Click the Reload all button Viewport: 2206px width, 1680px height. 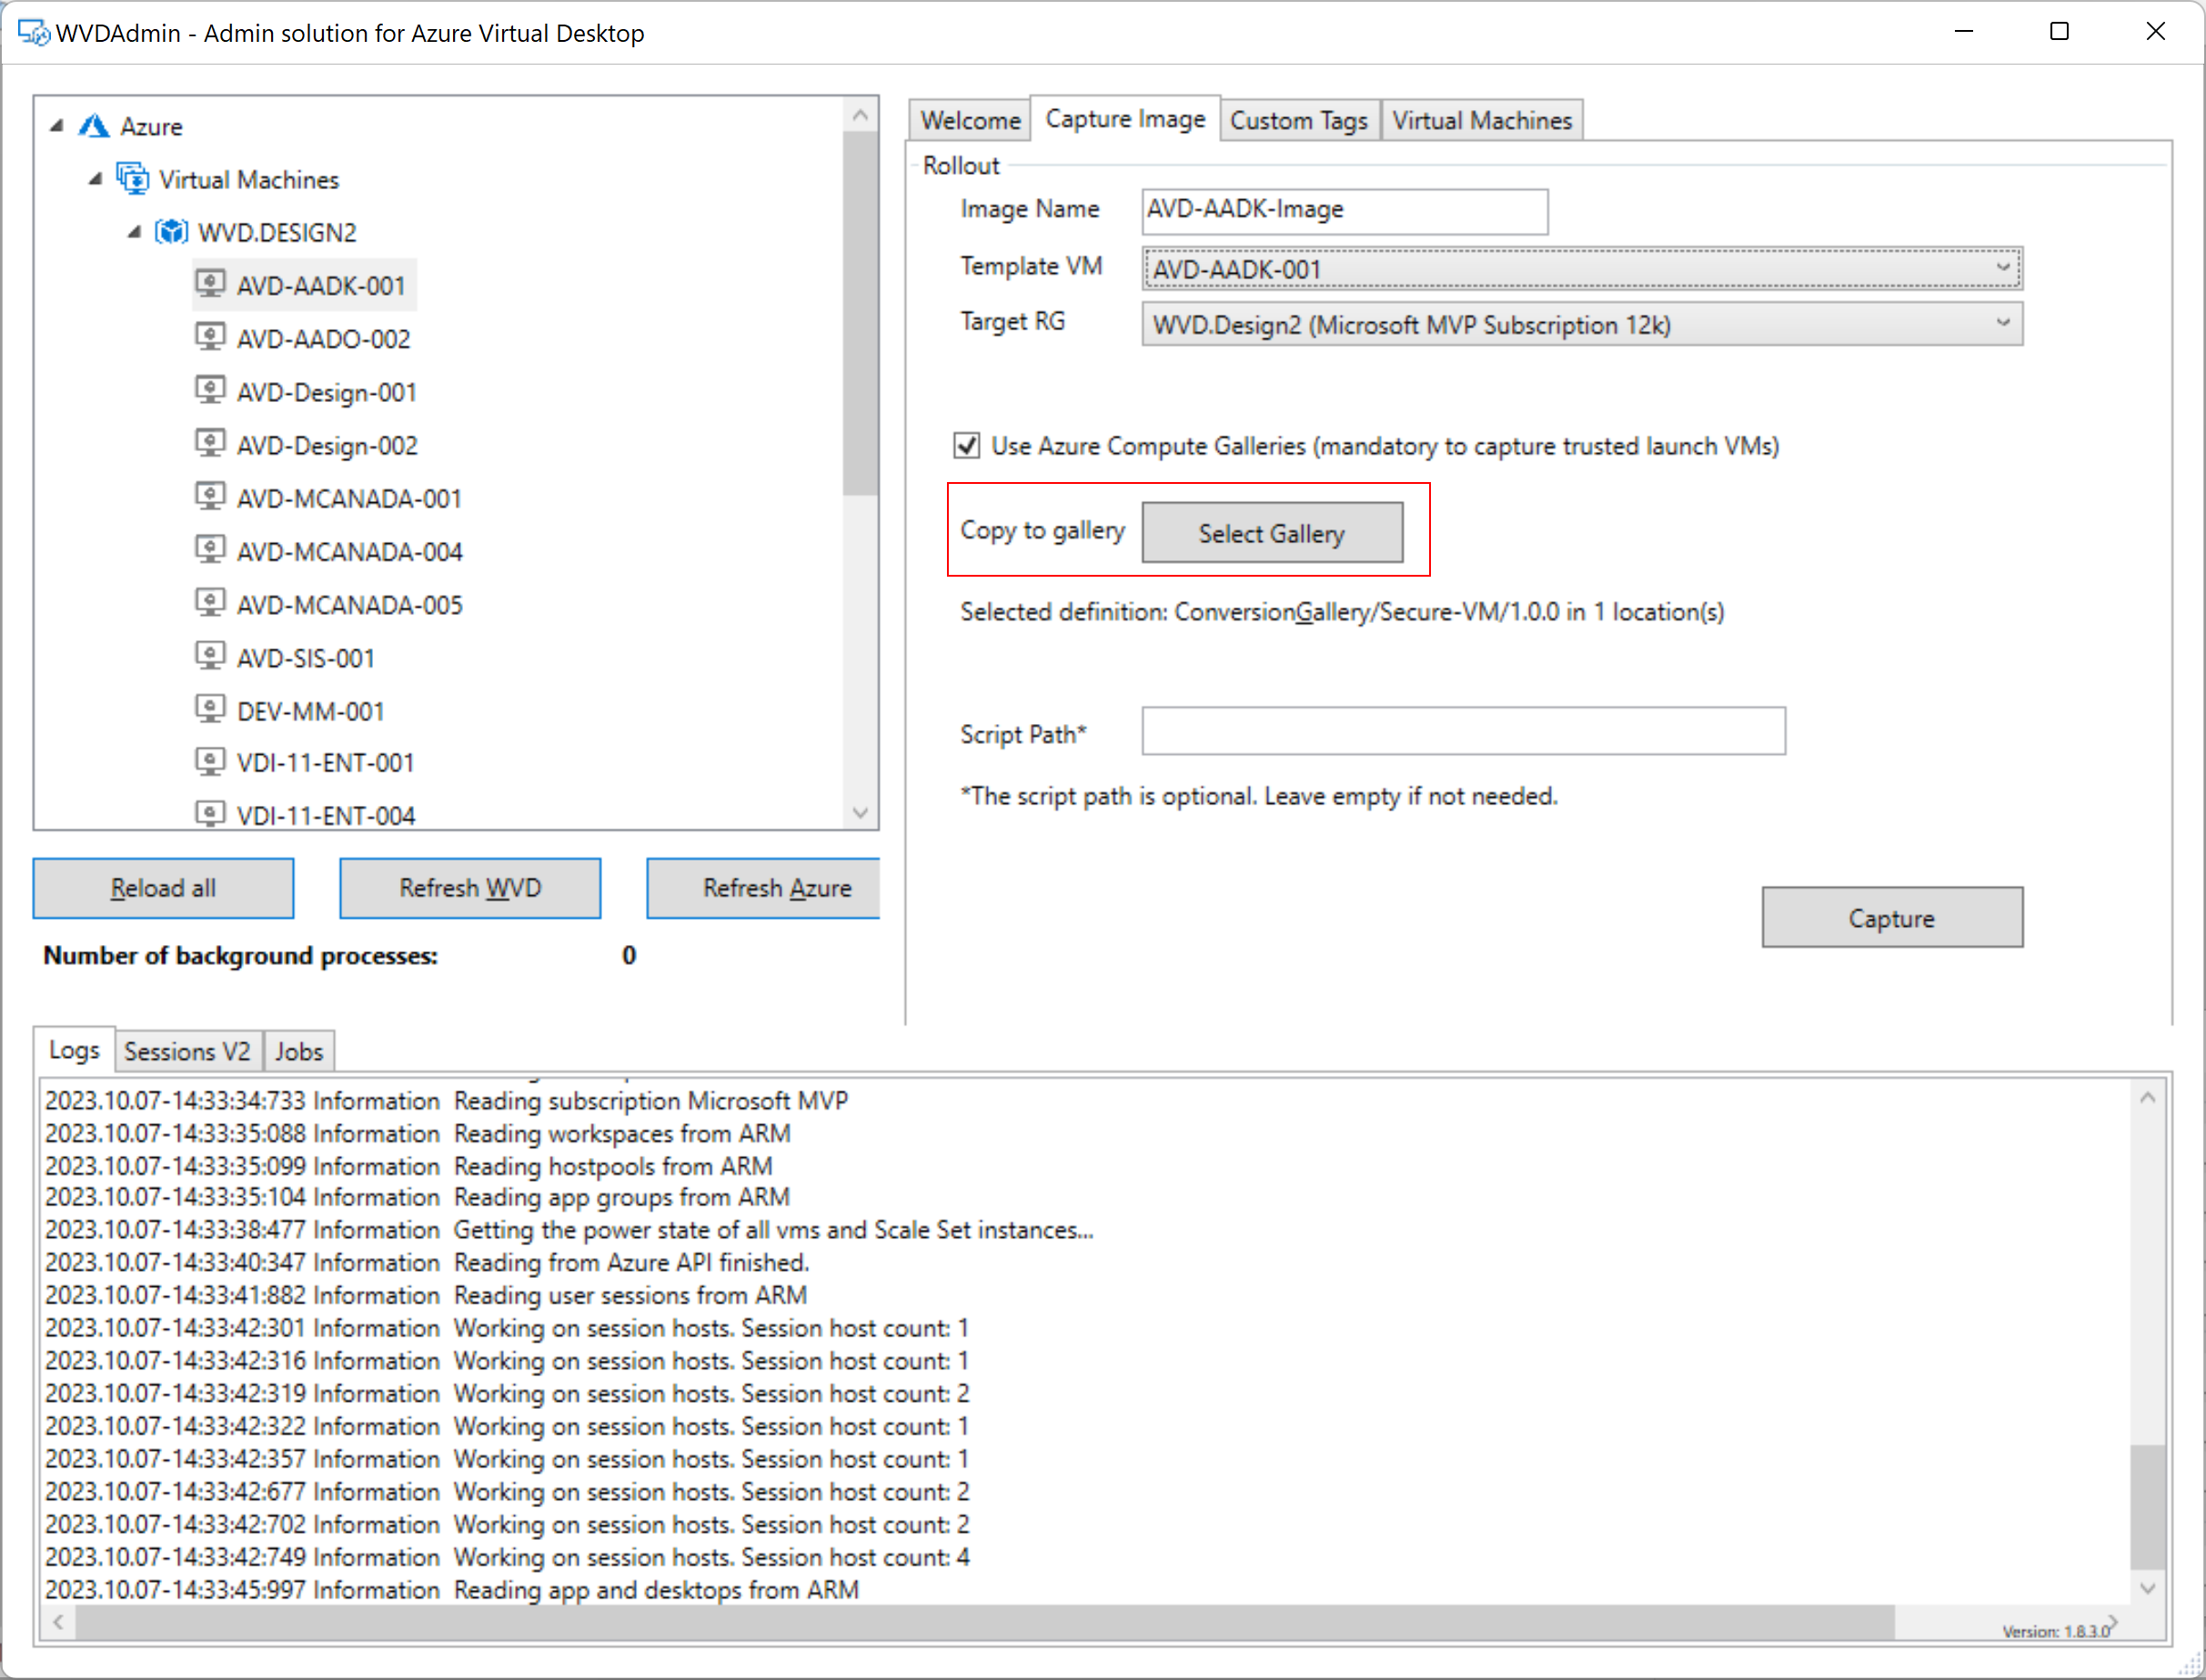point(163,888)
